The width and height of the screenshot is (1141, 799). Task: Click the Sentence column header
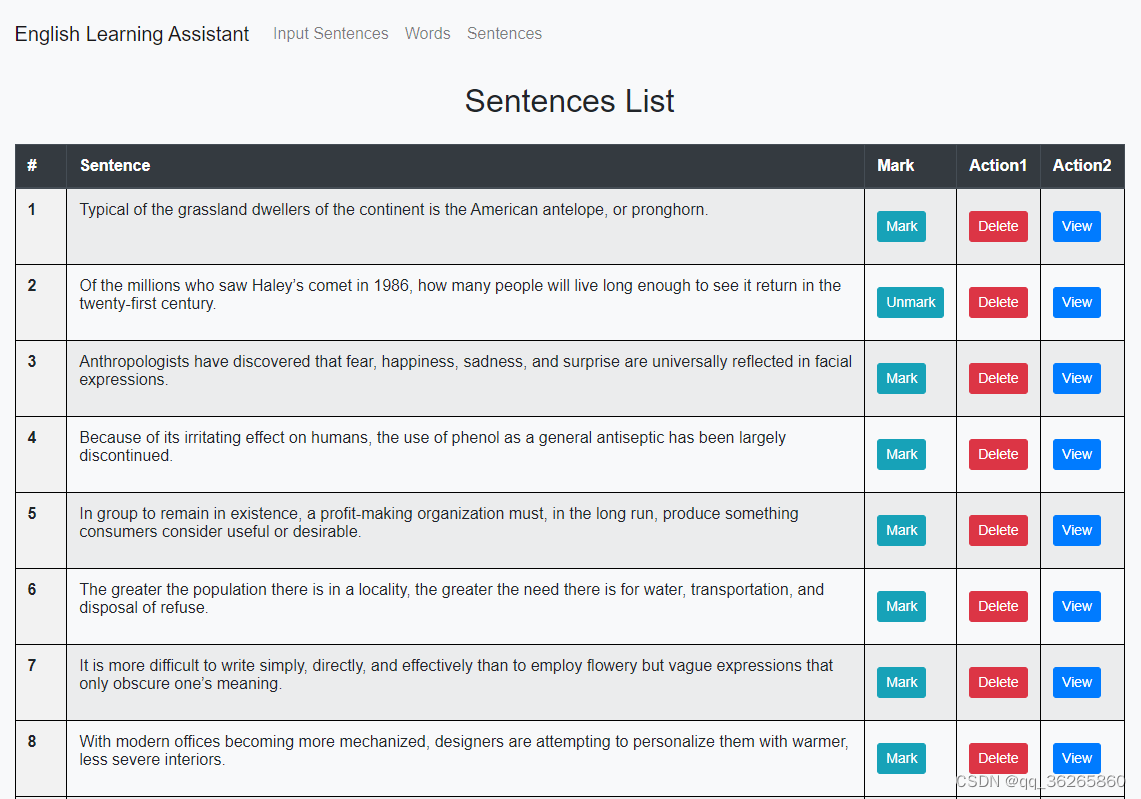pyautogui.click(x=115, y=166)
